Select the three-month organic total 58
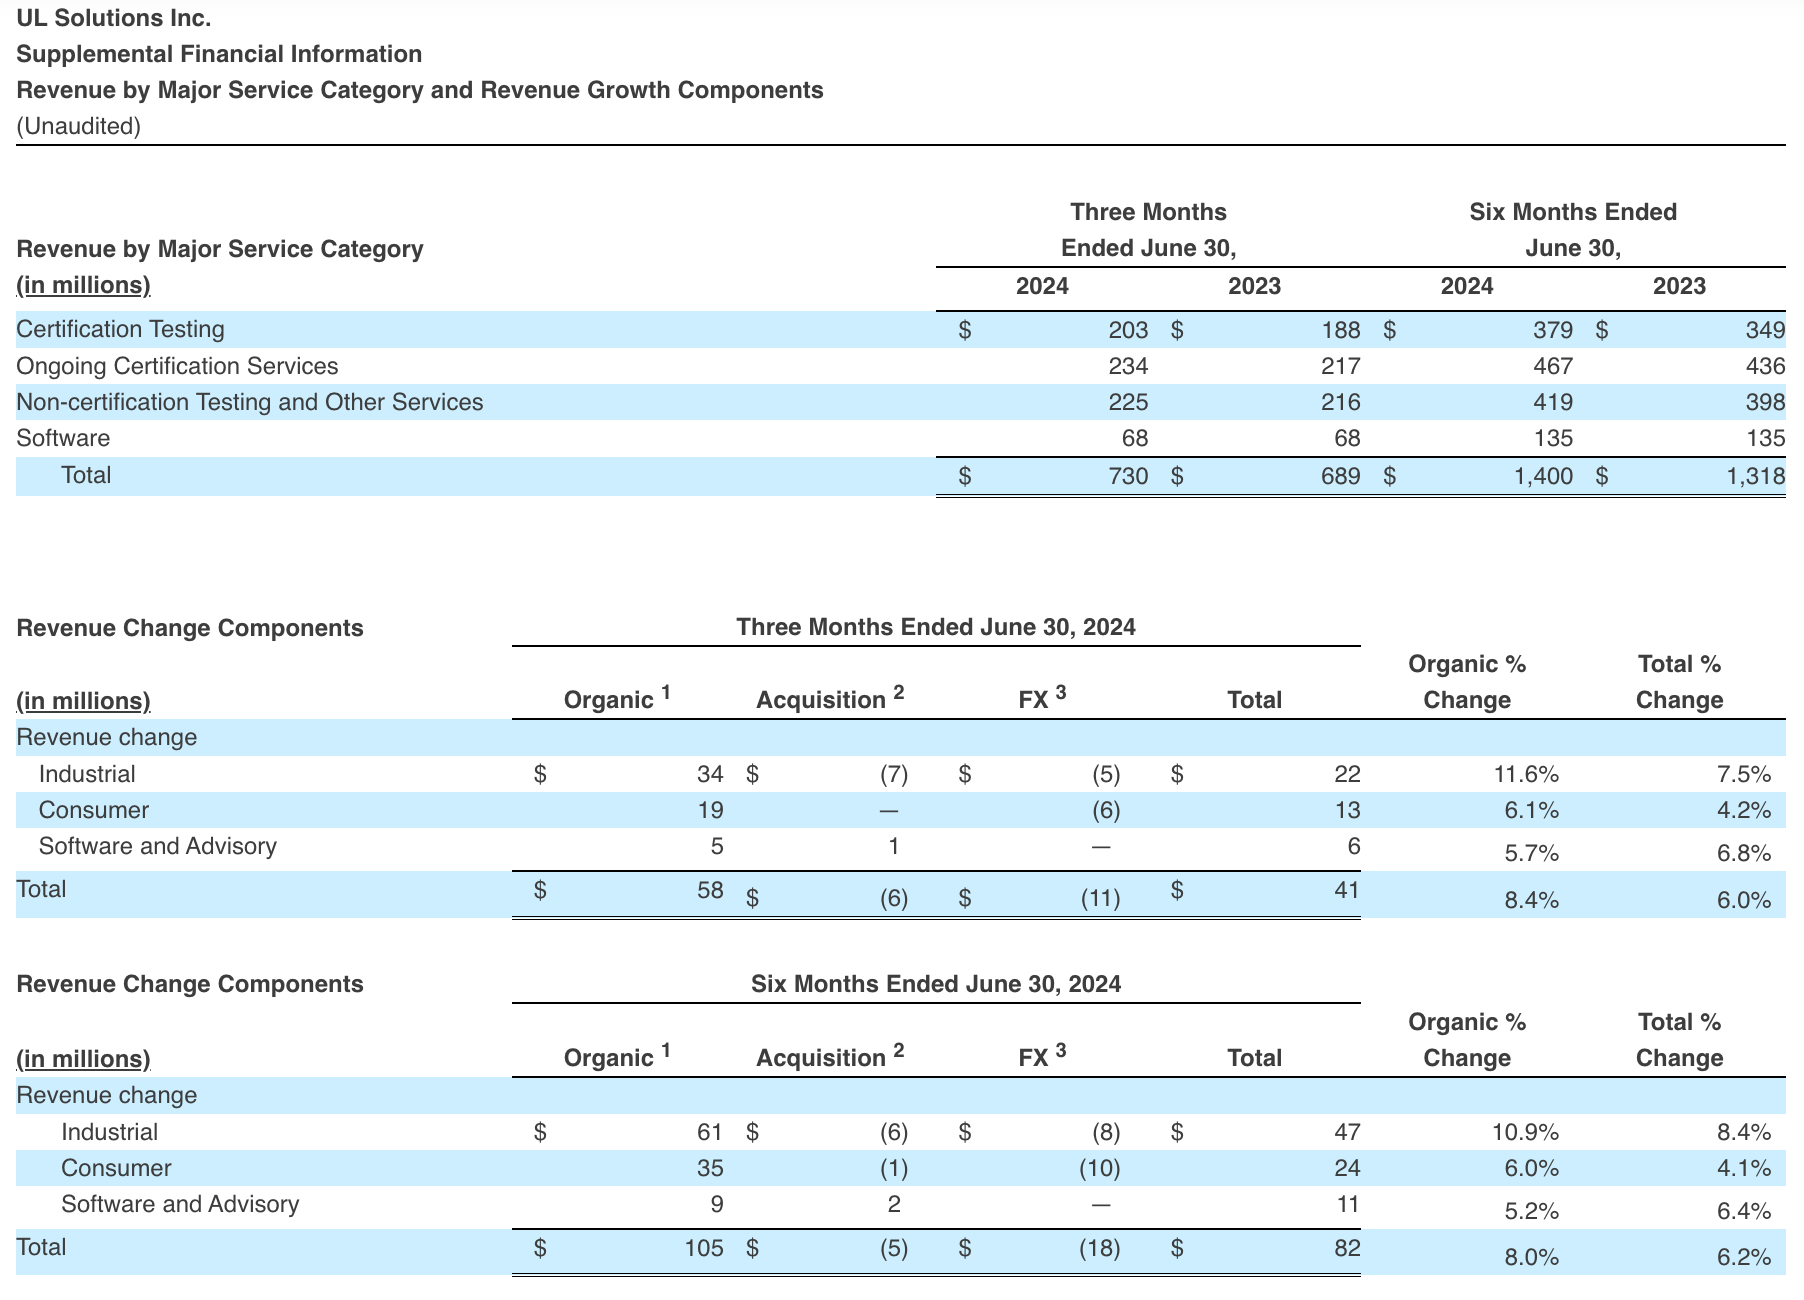 [710, 890]
